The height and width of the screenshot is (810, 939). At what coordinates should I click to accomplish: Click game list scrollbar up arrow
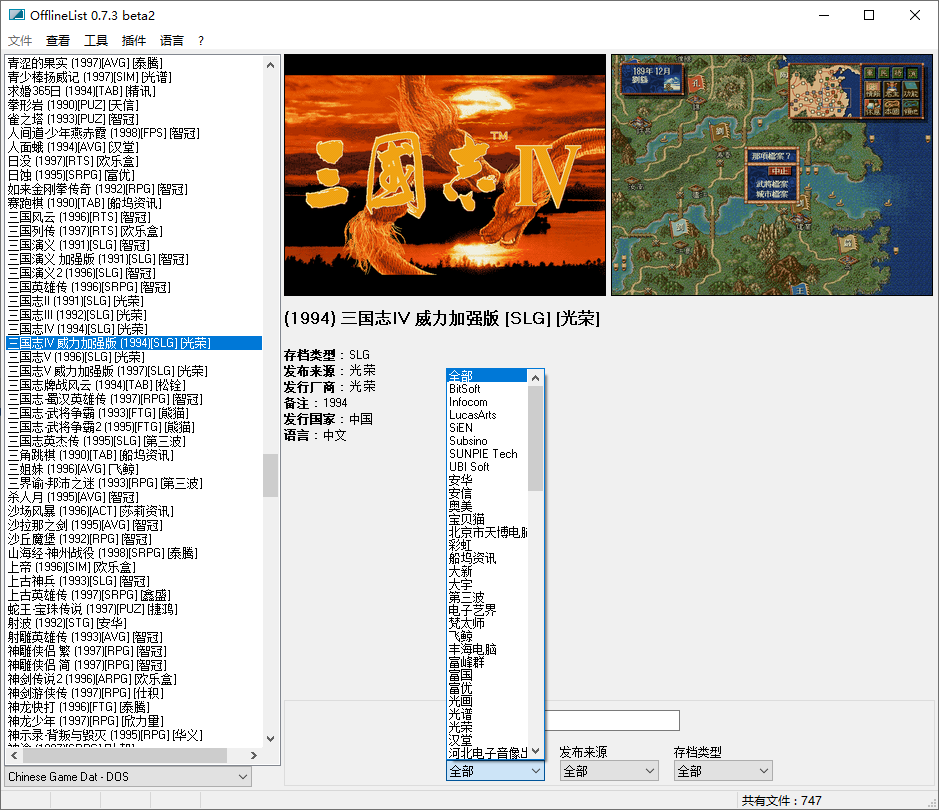tap(270, 65)
